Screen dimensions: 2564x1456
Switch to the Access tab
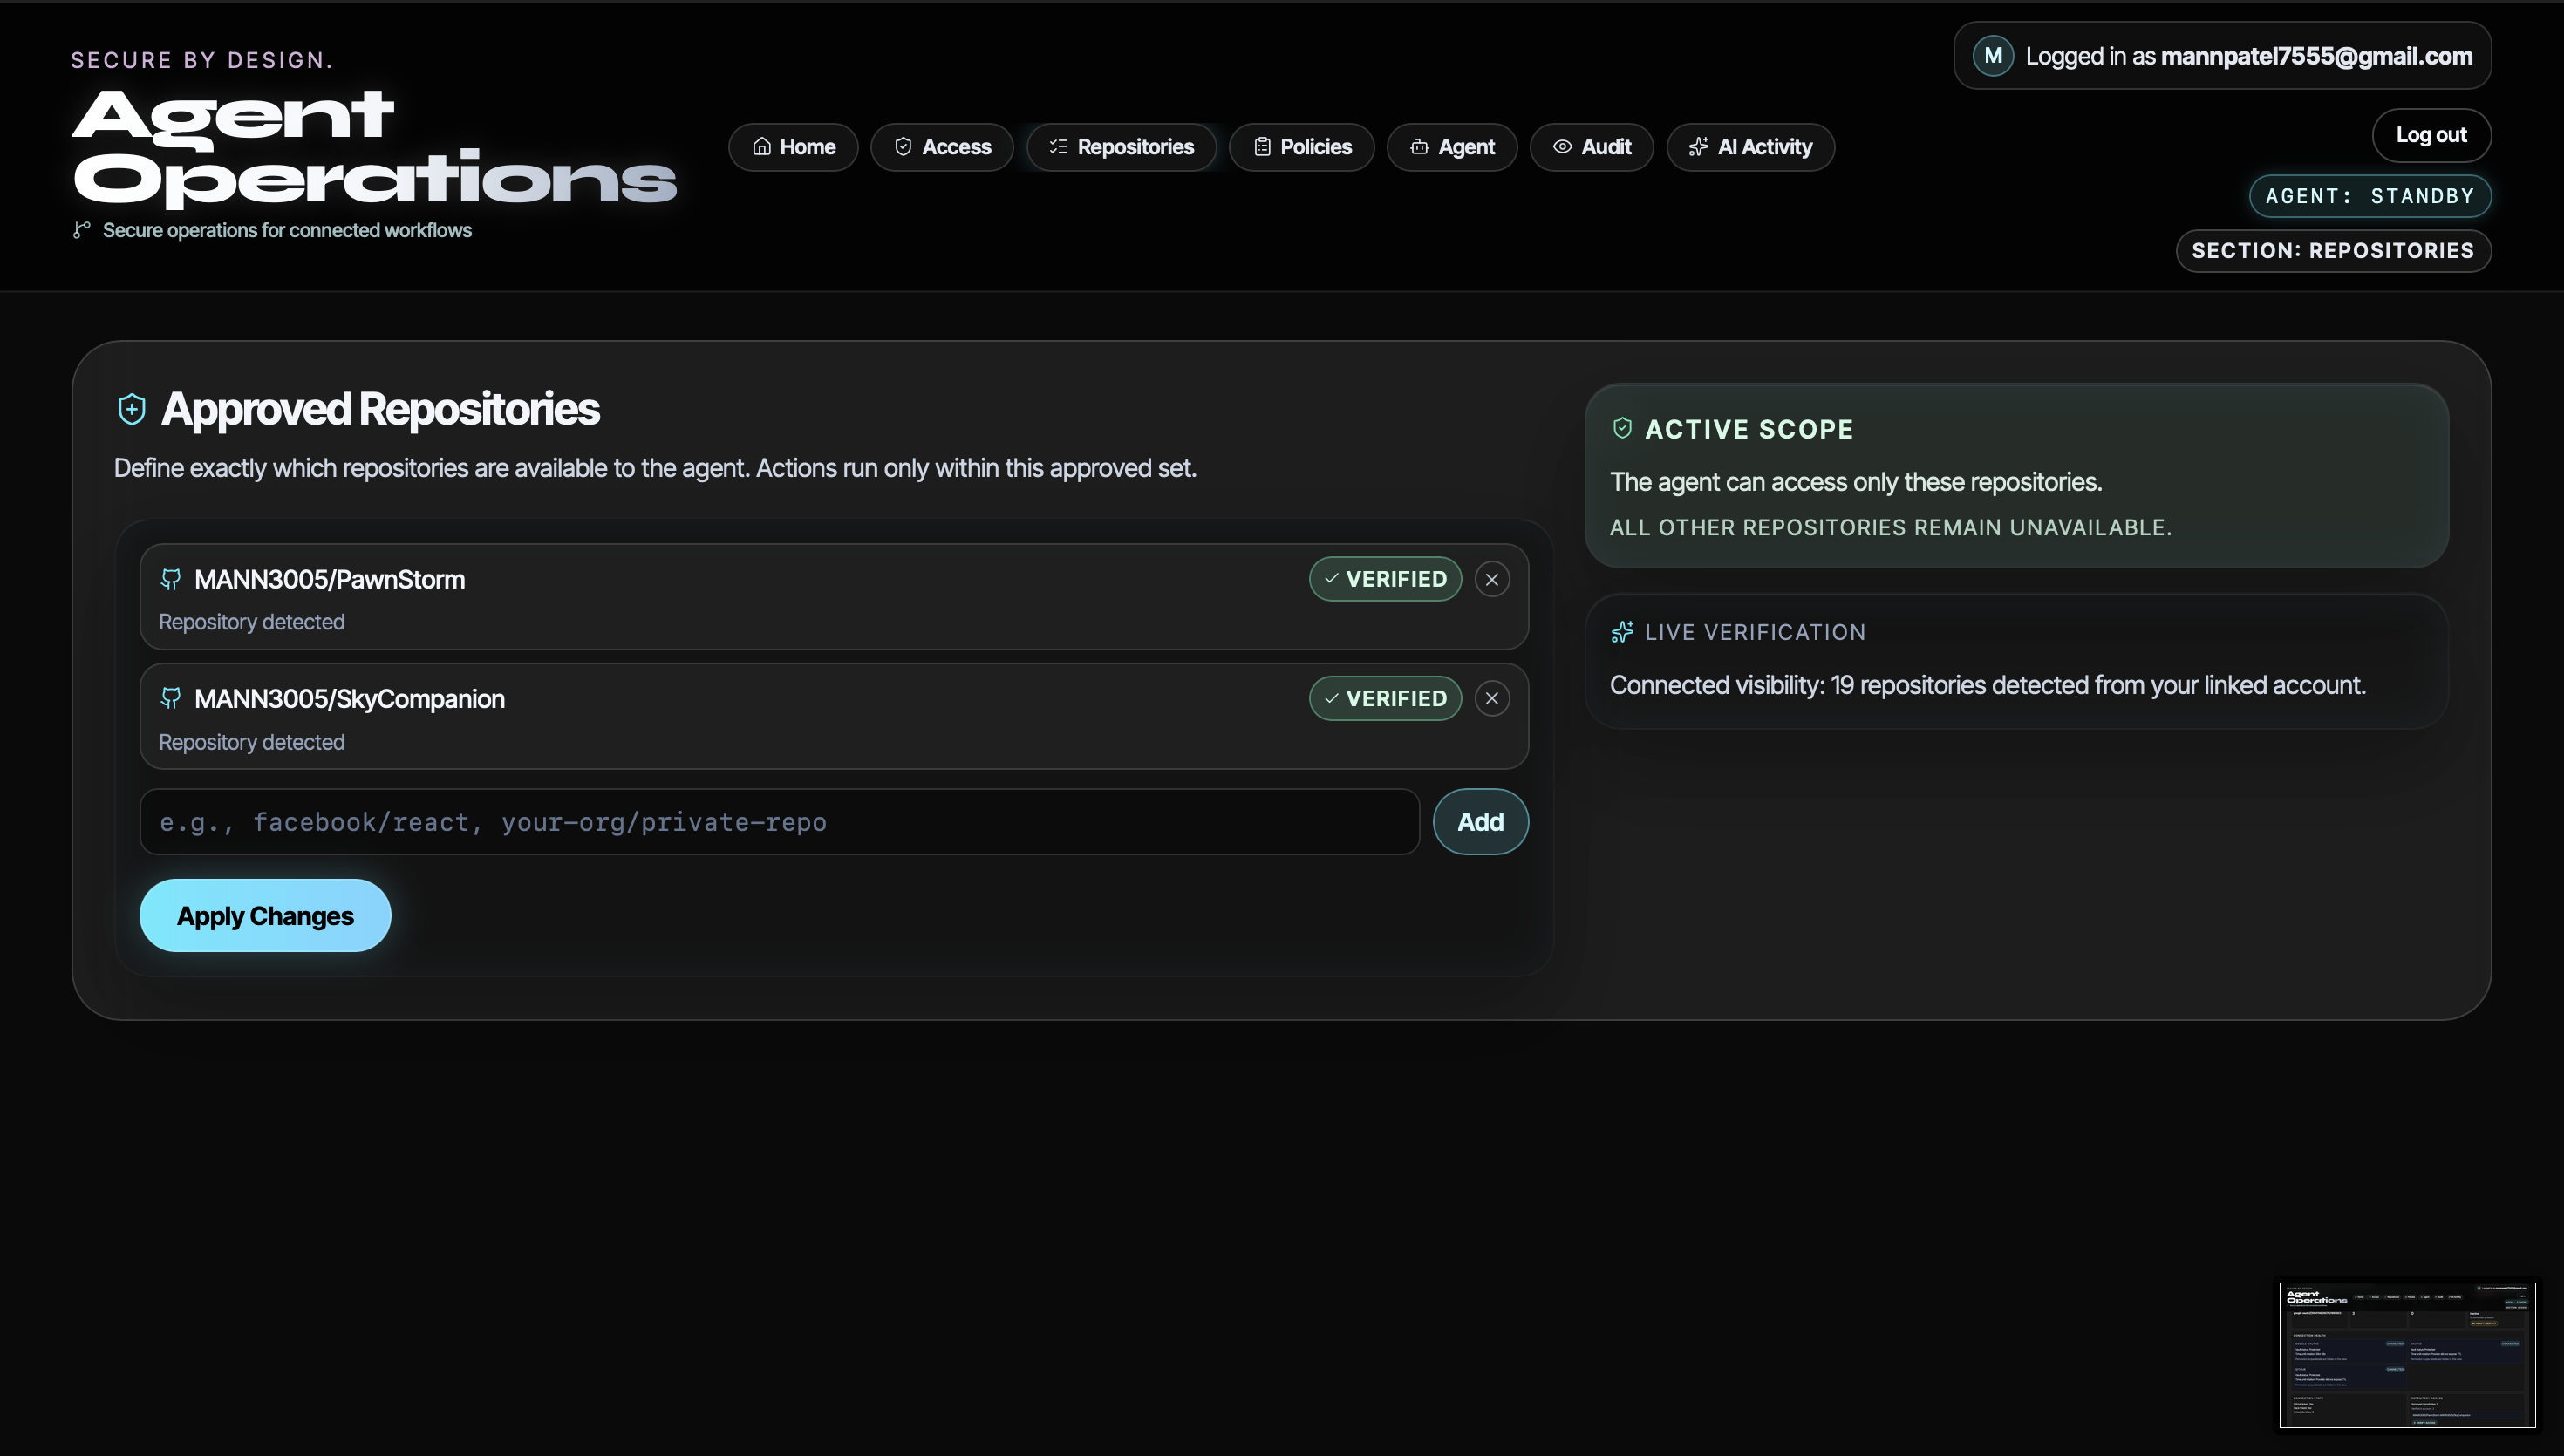(x=941, y=147)
